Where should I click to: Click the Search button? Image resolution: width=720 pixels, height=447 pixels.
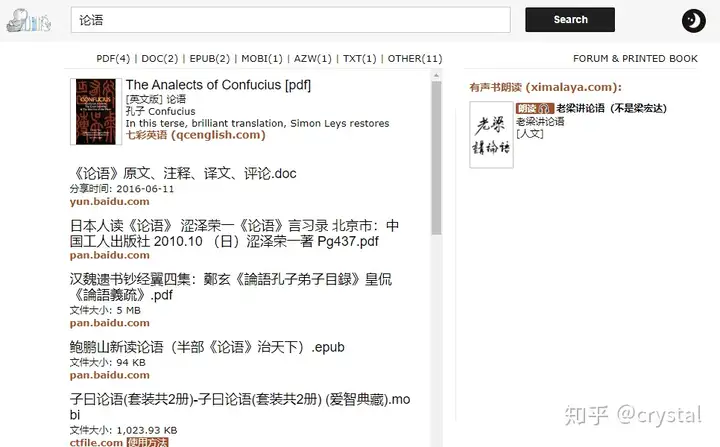[x=570, y=20]
